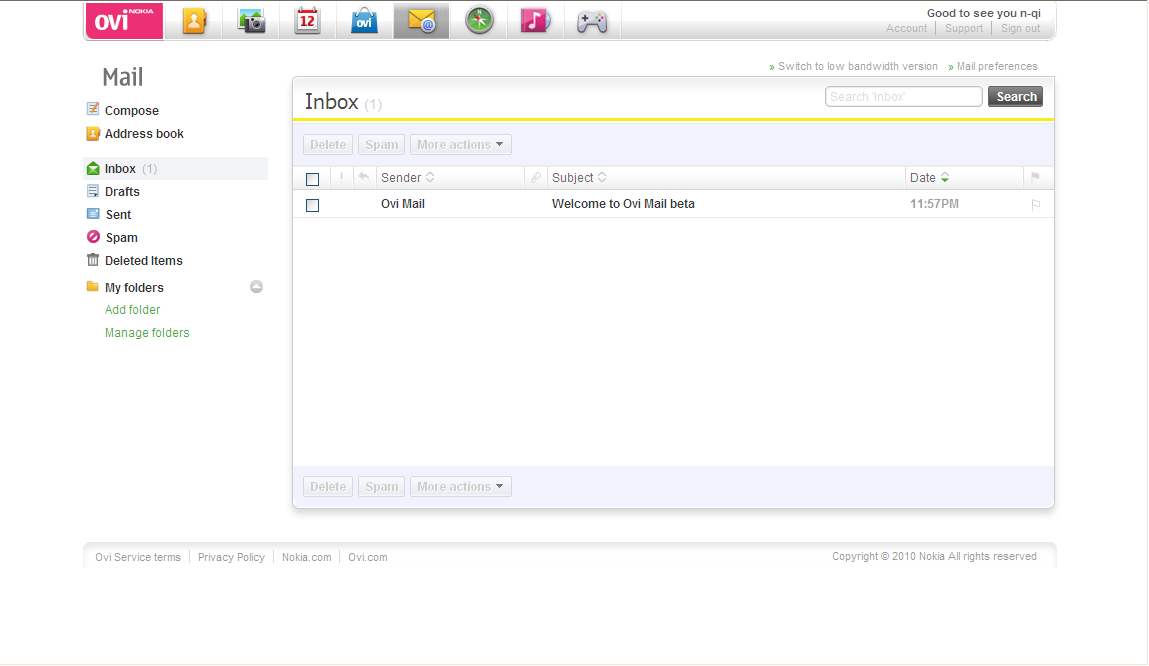Open the Support link
This screenshot has width=1149, height=666.
click(964, 28)
